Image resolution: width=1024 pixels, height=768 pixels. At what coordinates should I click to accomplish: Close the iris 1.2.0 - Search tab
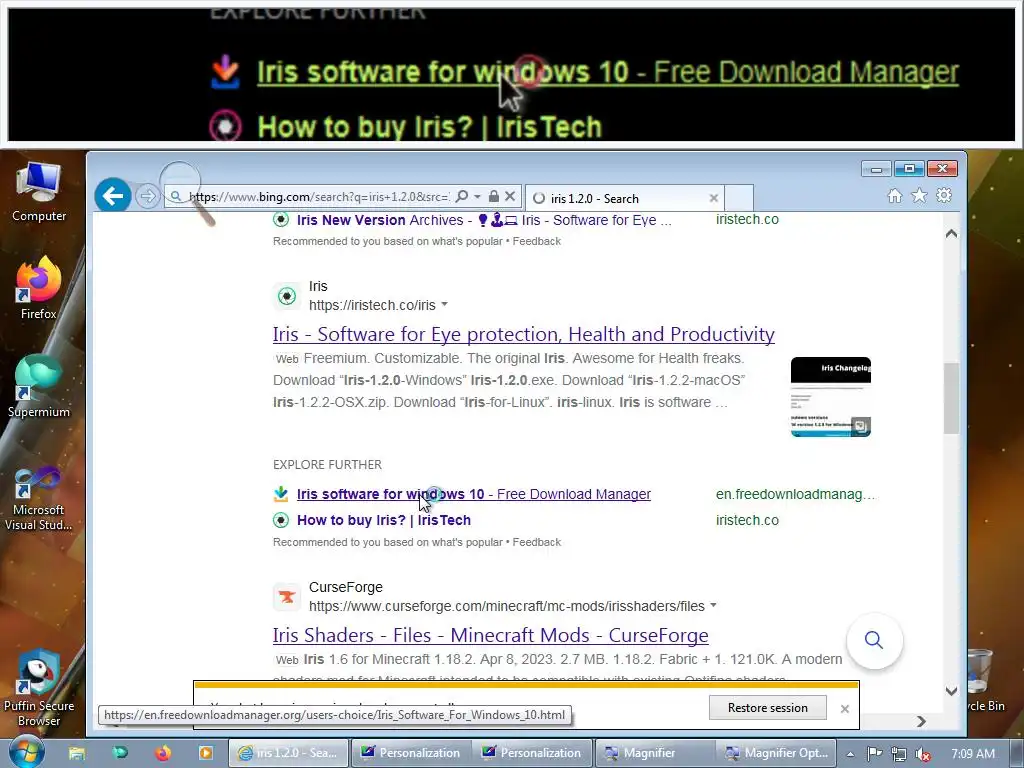click(713, 198)
